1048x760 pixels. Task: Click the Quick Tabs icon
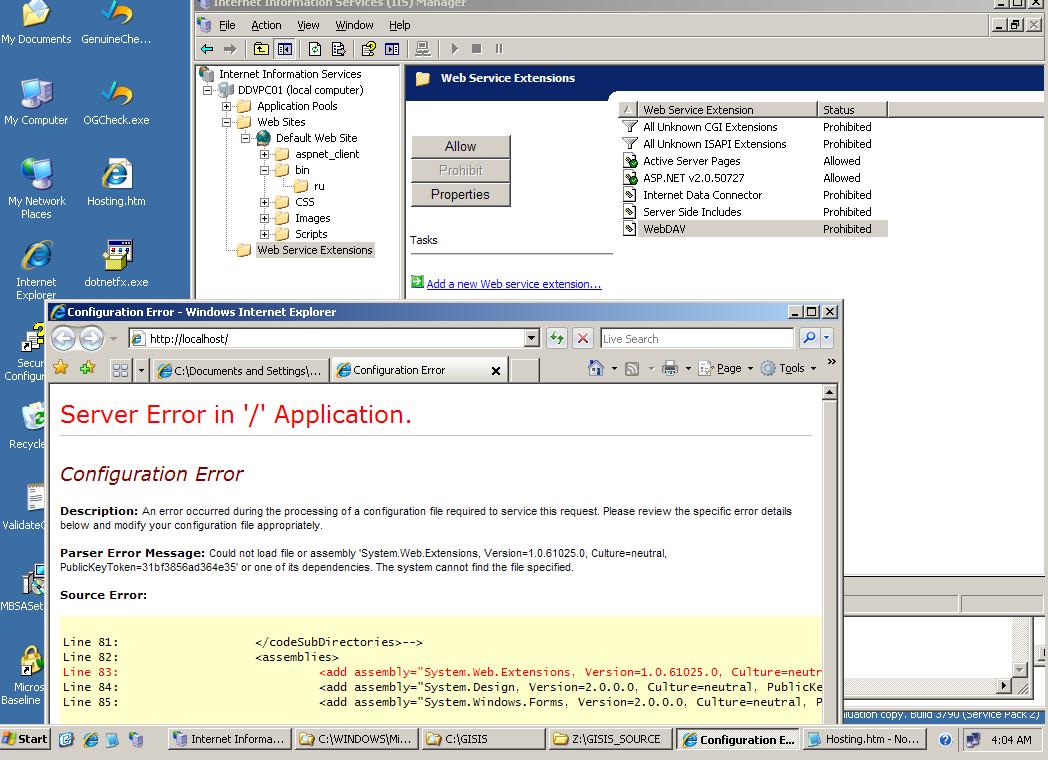120,370
